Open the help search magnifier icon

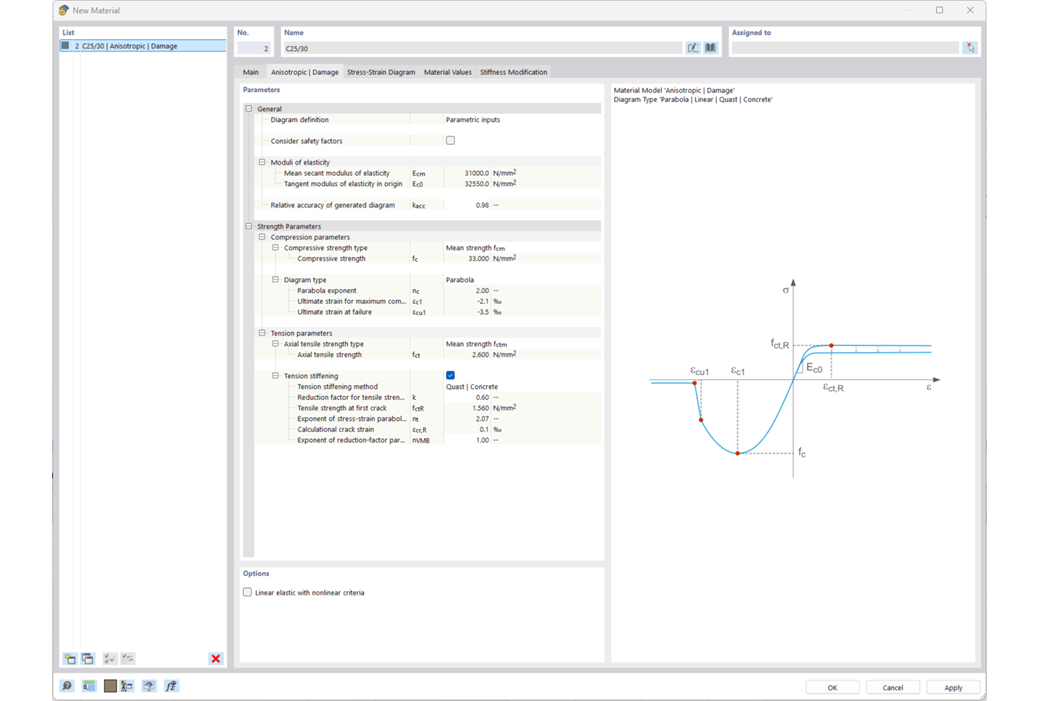coord(67,686)
